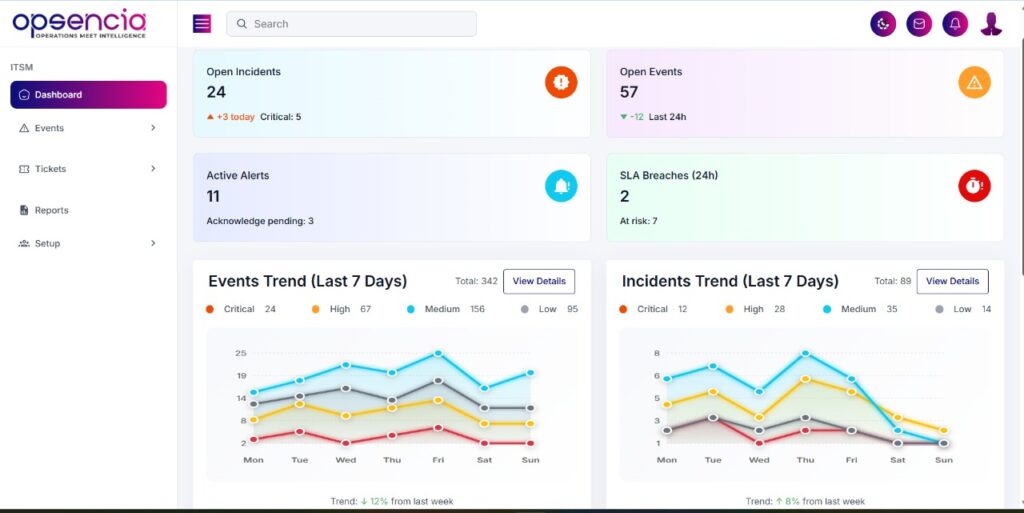Click the orange Open Incidents badge icon
The width and height of the screenshot is (1024, 513).
click(x=561, y=82)
